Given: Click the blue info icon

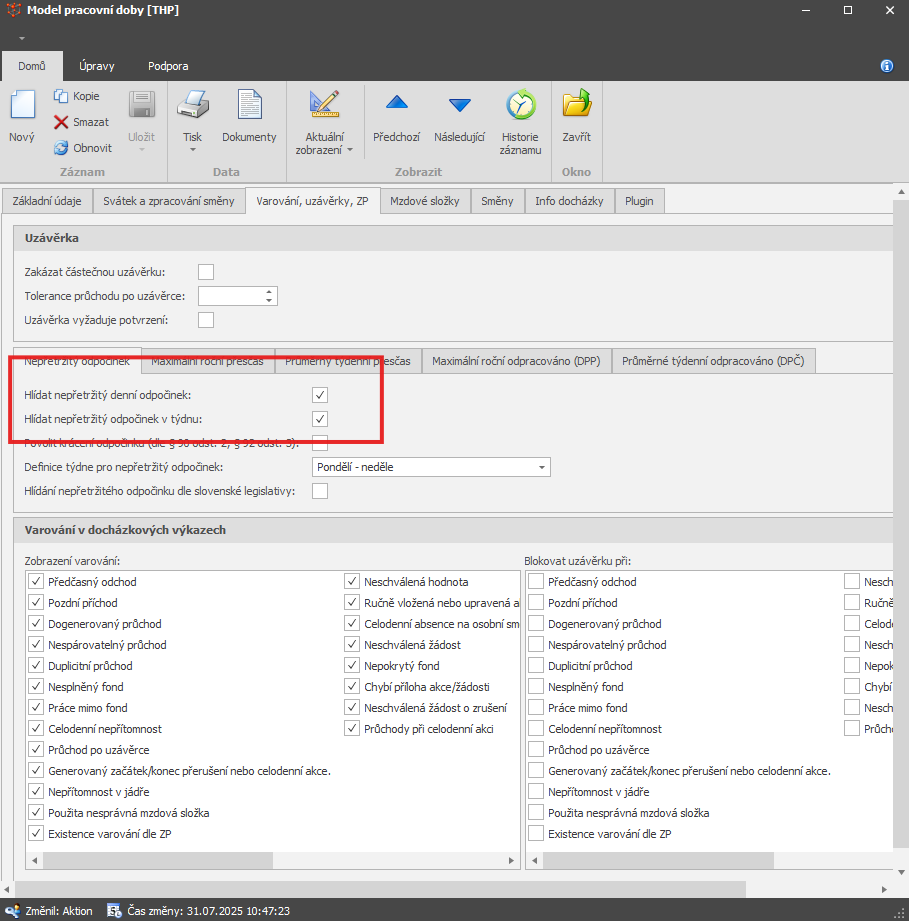Looking at the screenshot, I should 887,66.
